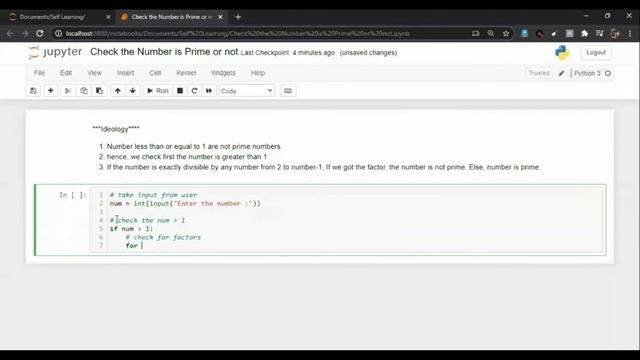Open the Kernel menu
640x360 pixels.
(186, 73)
